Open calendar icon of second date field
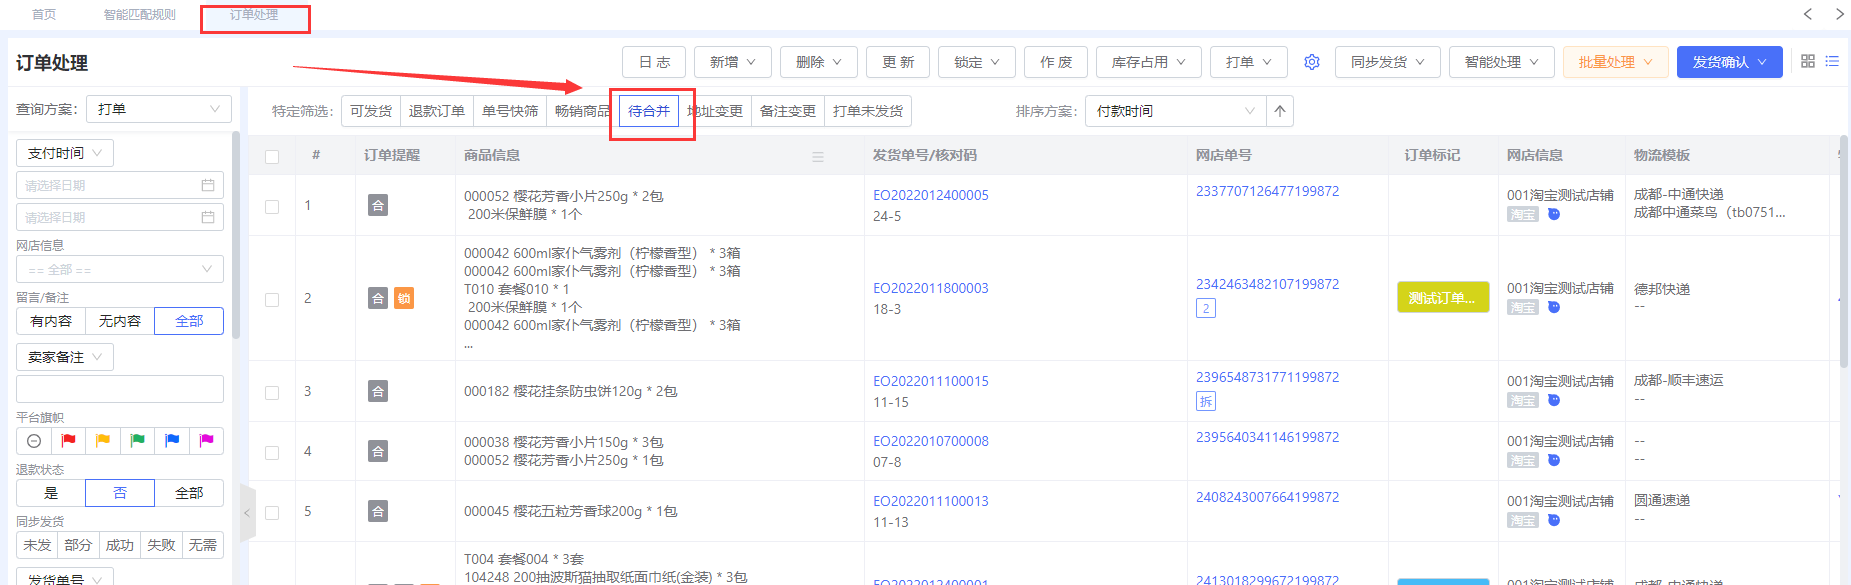 click(208, 217)
